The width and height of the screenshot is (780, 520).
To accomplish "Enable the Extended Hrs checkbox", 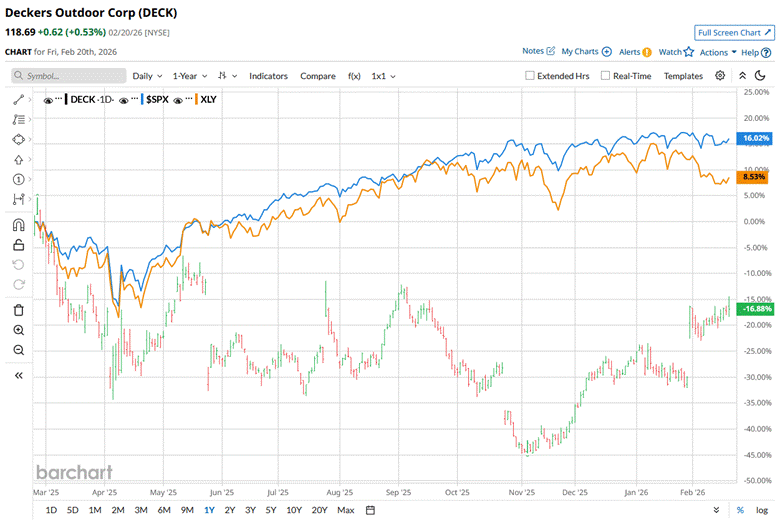I will (x=530, y=76).
